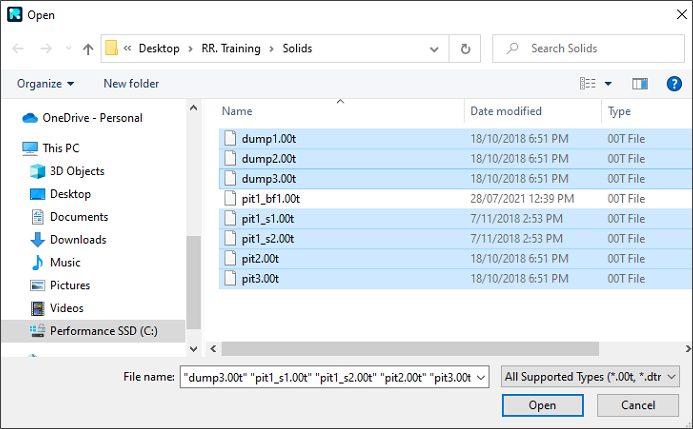Expand the change view dropdown arrow

[x=608, y=84]
